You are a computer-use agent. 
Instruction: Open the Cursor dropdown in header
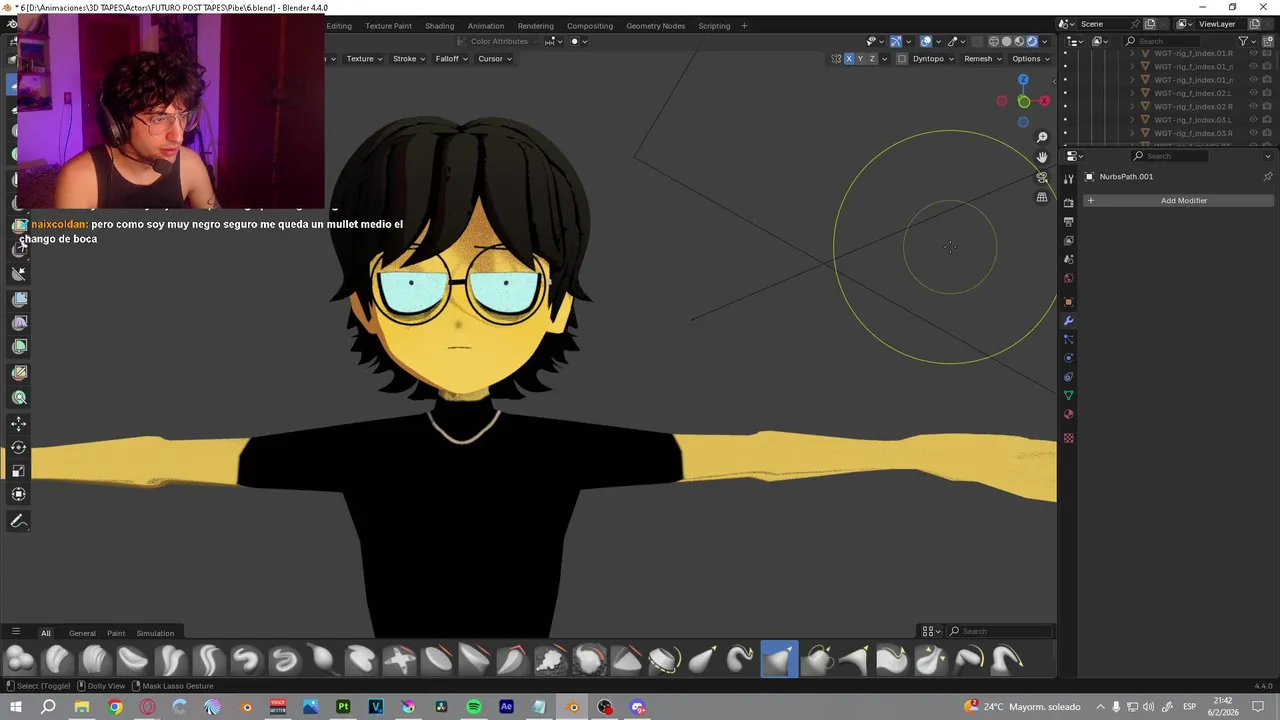tap(495, 59)
